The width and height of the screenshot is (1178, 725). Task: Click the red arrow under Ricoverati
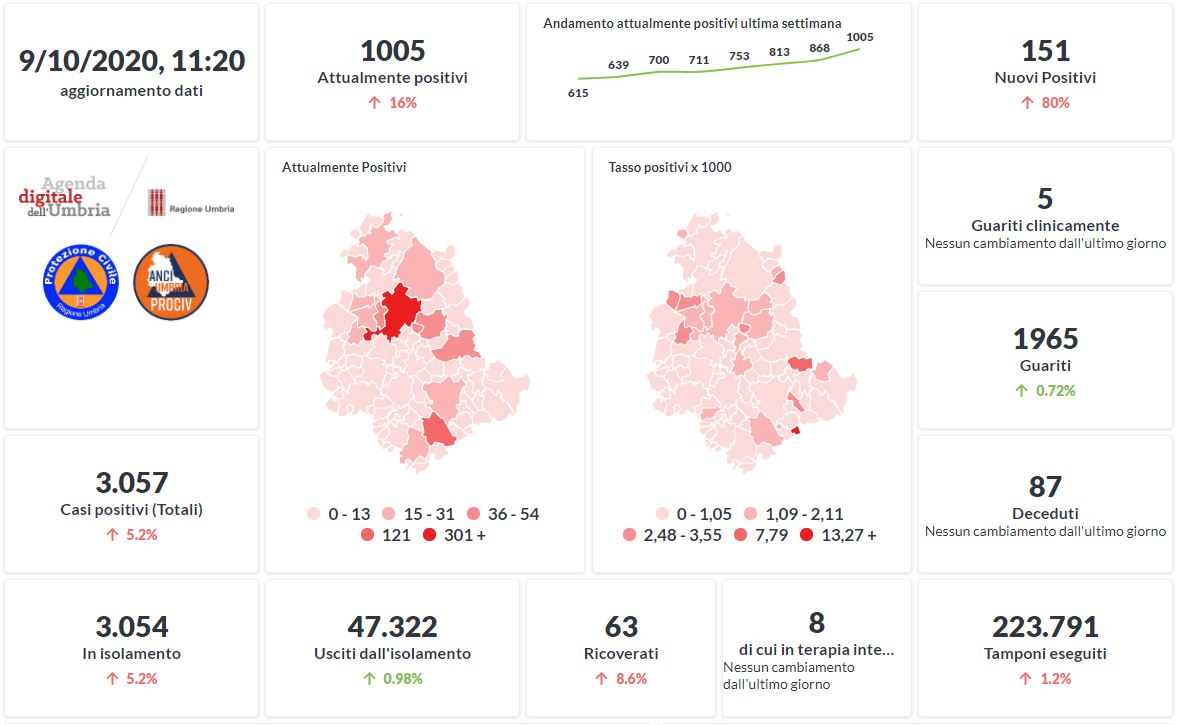pyautogui.click(x=601, y=679)
